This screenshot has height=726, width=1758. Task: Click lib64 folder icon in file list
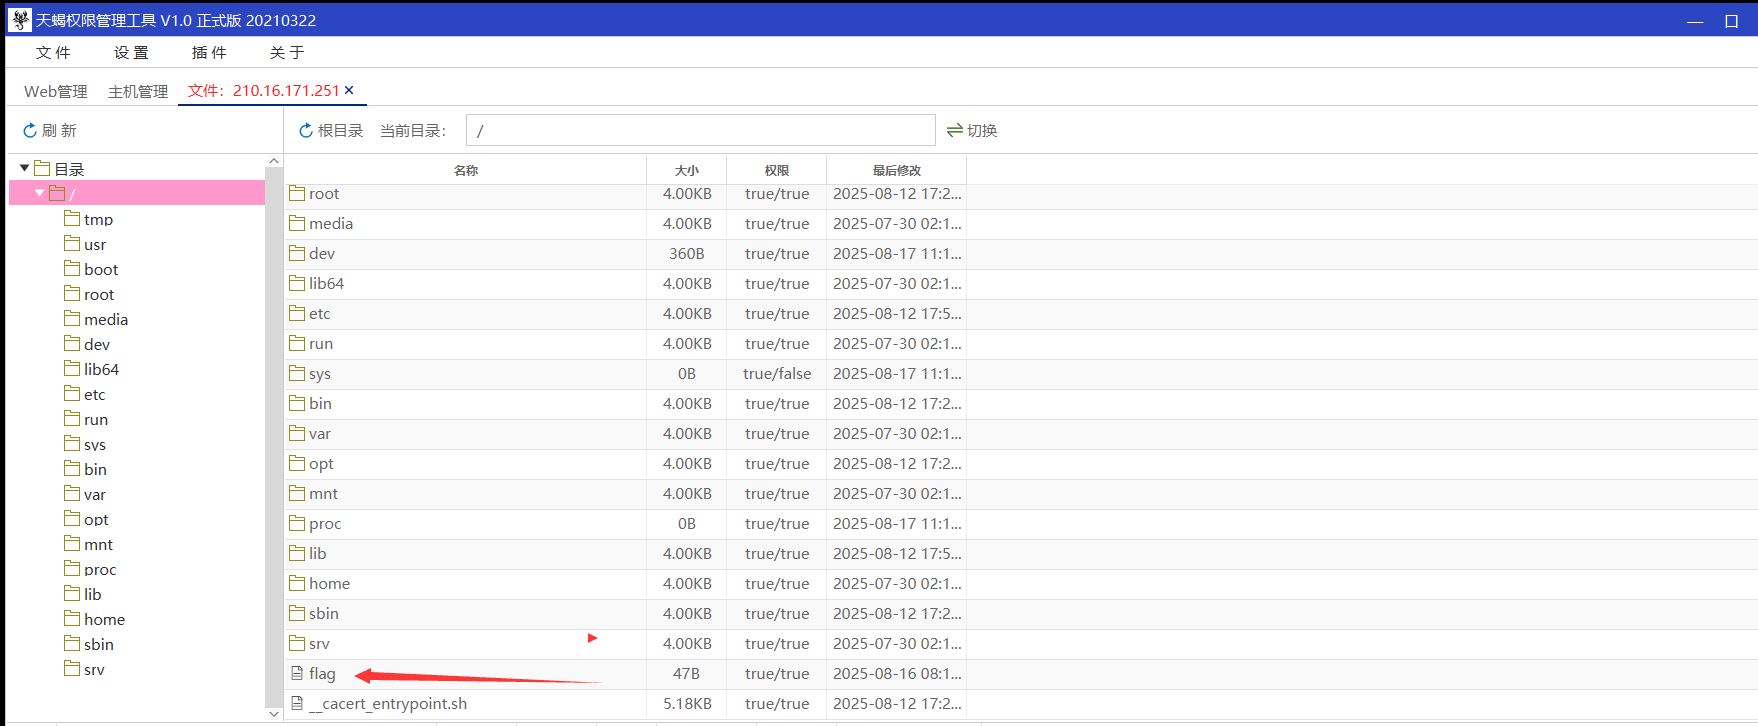click(x=297, y=283)
